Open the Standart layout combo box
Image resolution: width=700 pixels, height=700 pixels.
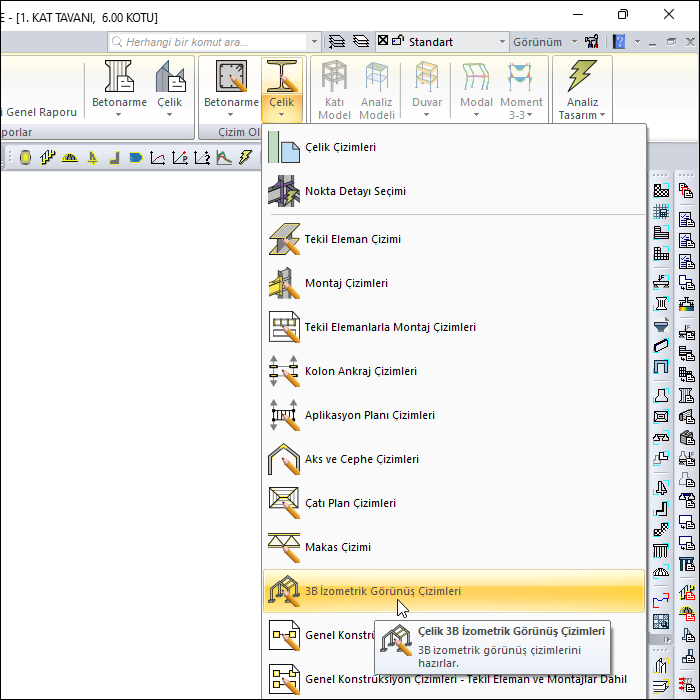[x=442, y=42]
